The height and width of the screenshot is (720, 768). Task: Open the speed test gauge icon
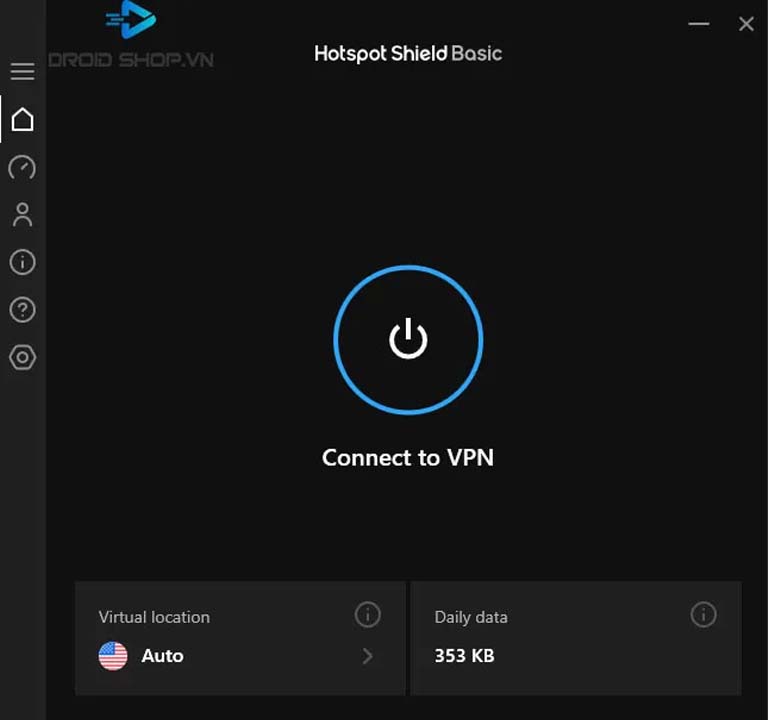[22, 167]
